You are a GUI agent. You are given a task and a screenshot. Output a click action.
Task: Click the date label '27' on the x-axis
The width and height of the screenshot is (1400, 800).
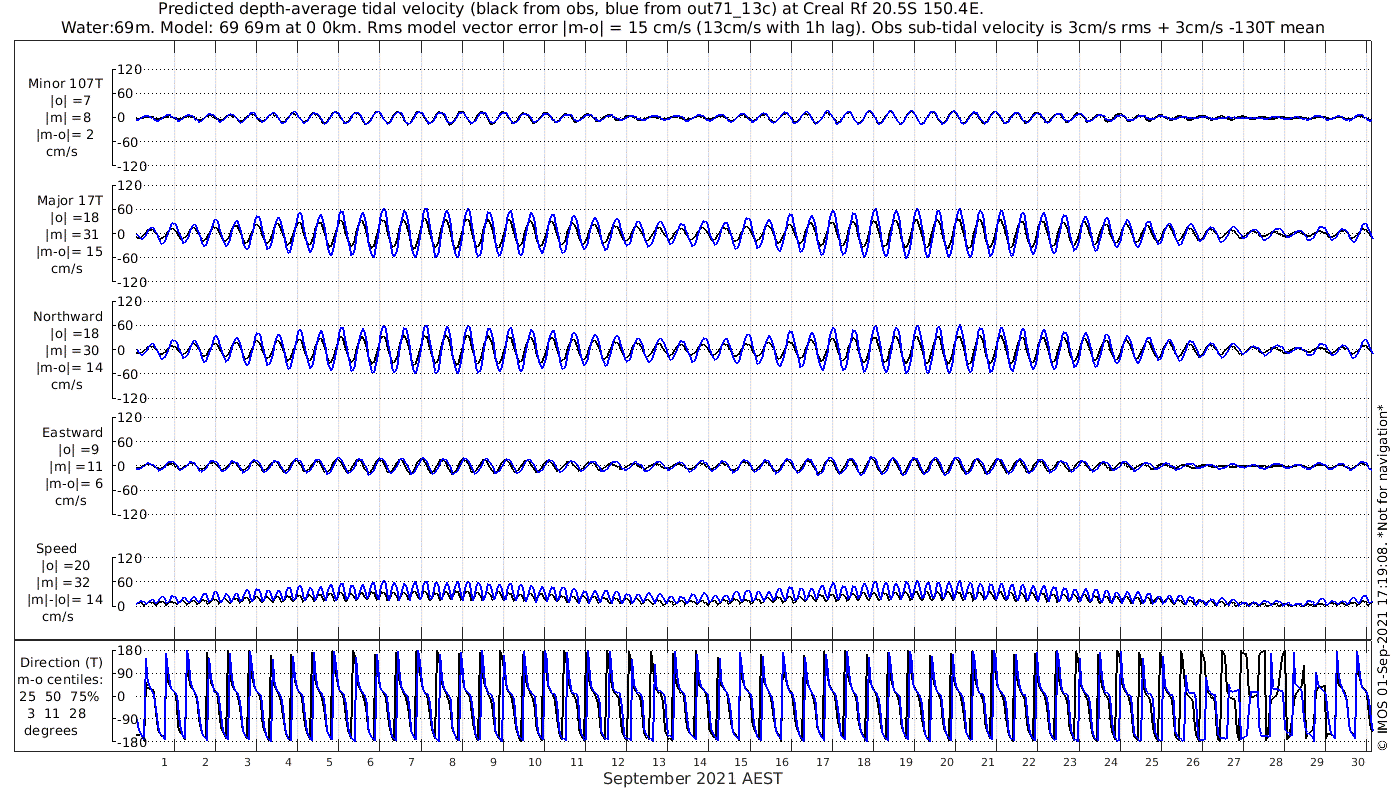1235,762
